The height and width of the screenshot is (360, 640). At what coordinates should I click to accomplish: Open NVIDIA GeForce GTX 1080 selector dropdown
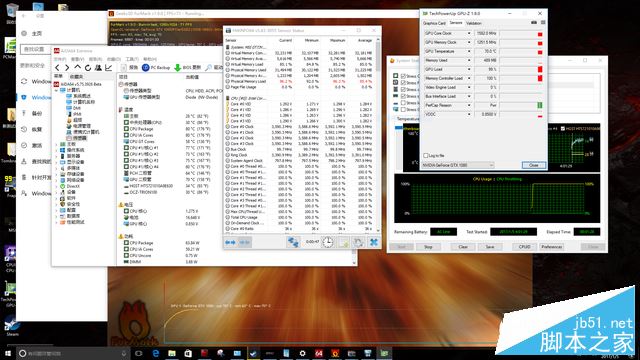click(x=458, y=165)
